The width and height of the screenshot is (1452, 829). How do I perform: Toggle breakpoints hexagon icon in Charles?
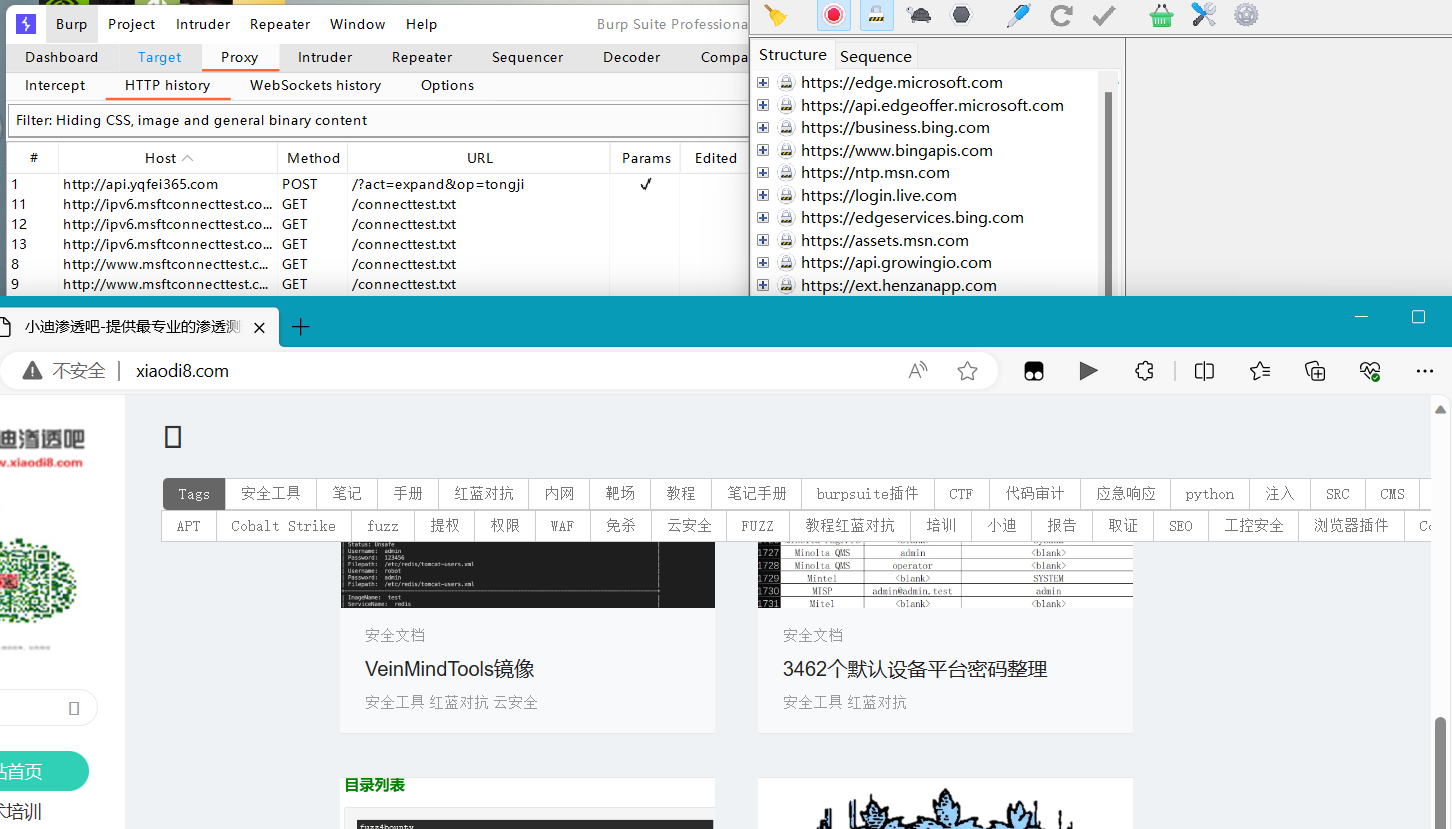coord(961,14)
